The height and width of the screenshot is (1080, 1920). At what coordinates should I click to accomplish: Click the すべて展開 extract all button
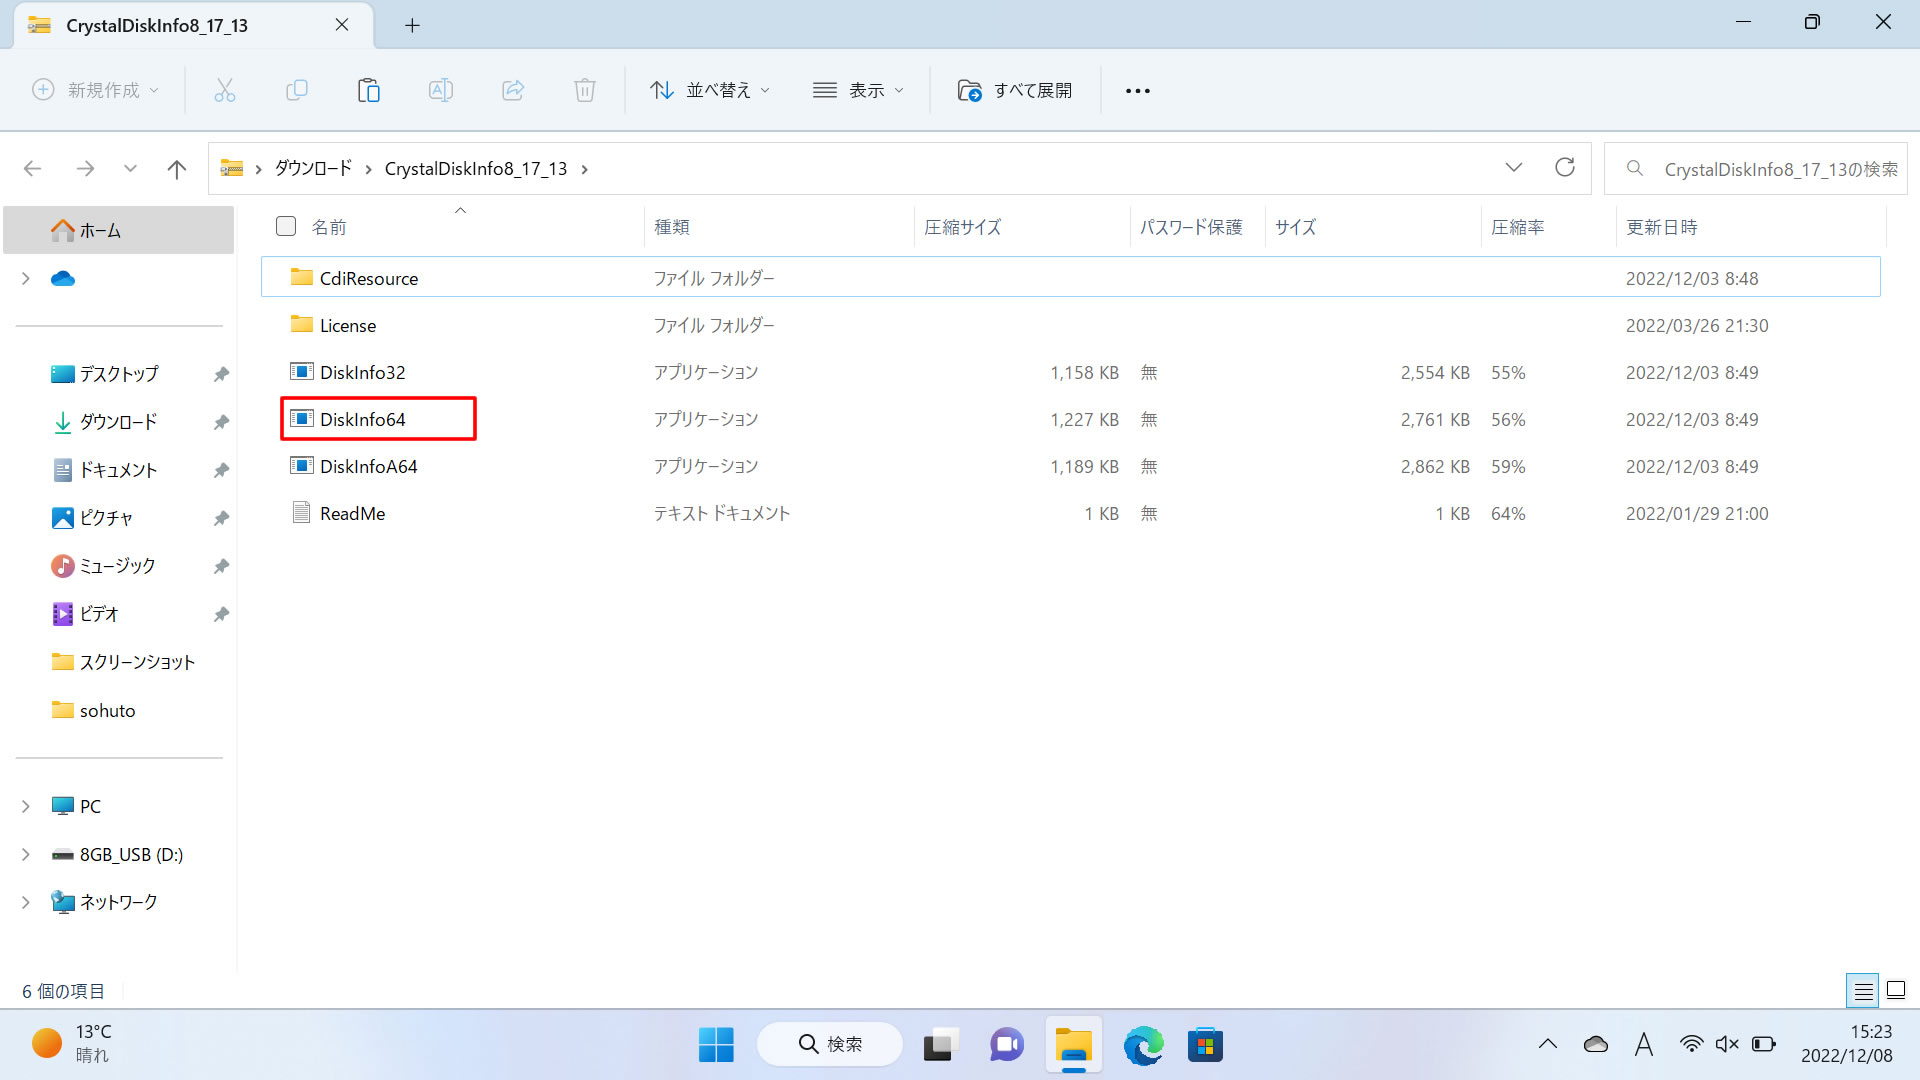pos(1015,89)
